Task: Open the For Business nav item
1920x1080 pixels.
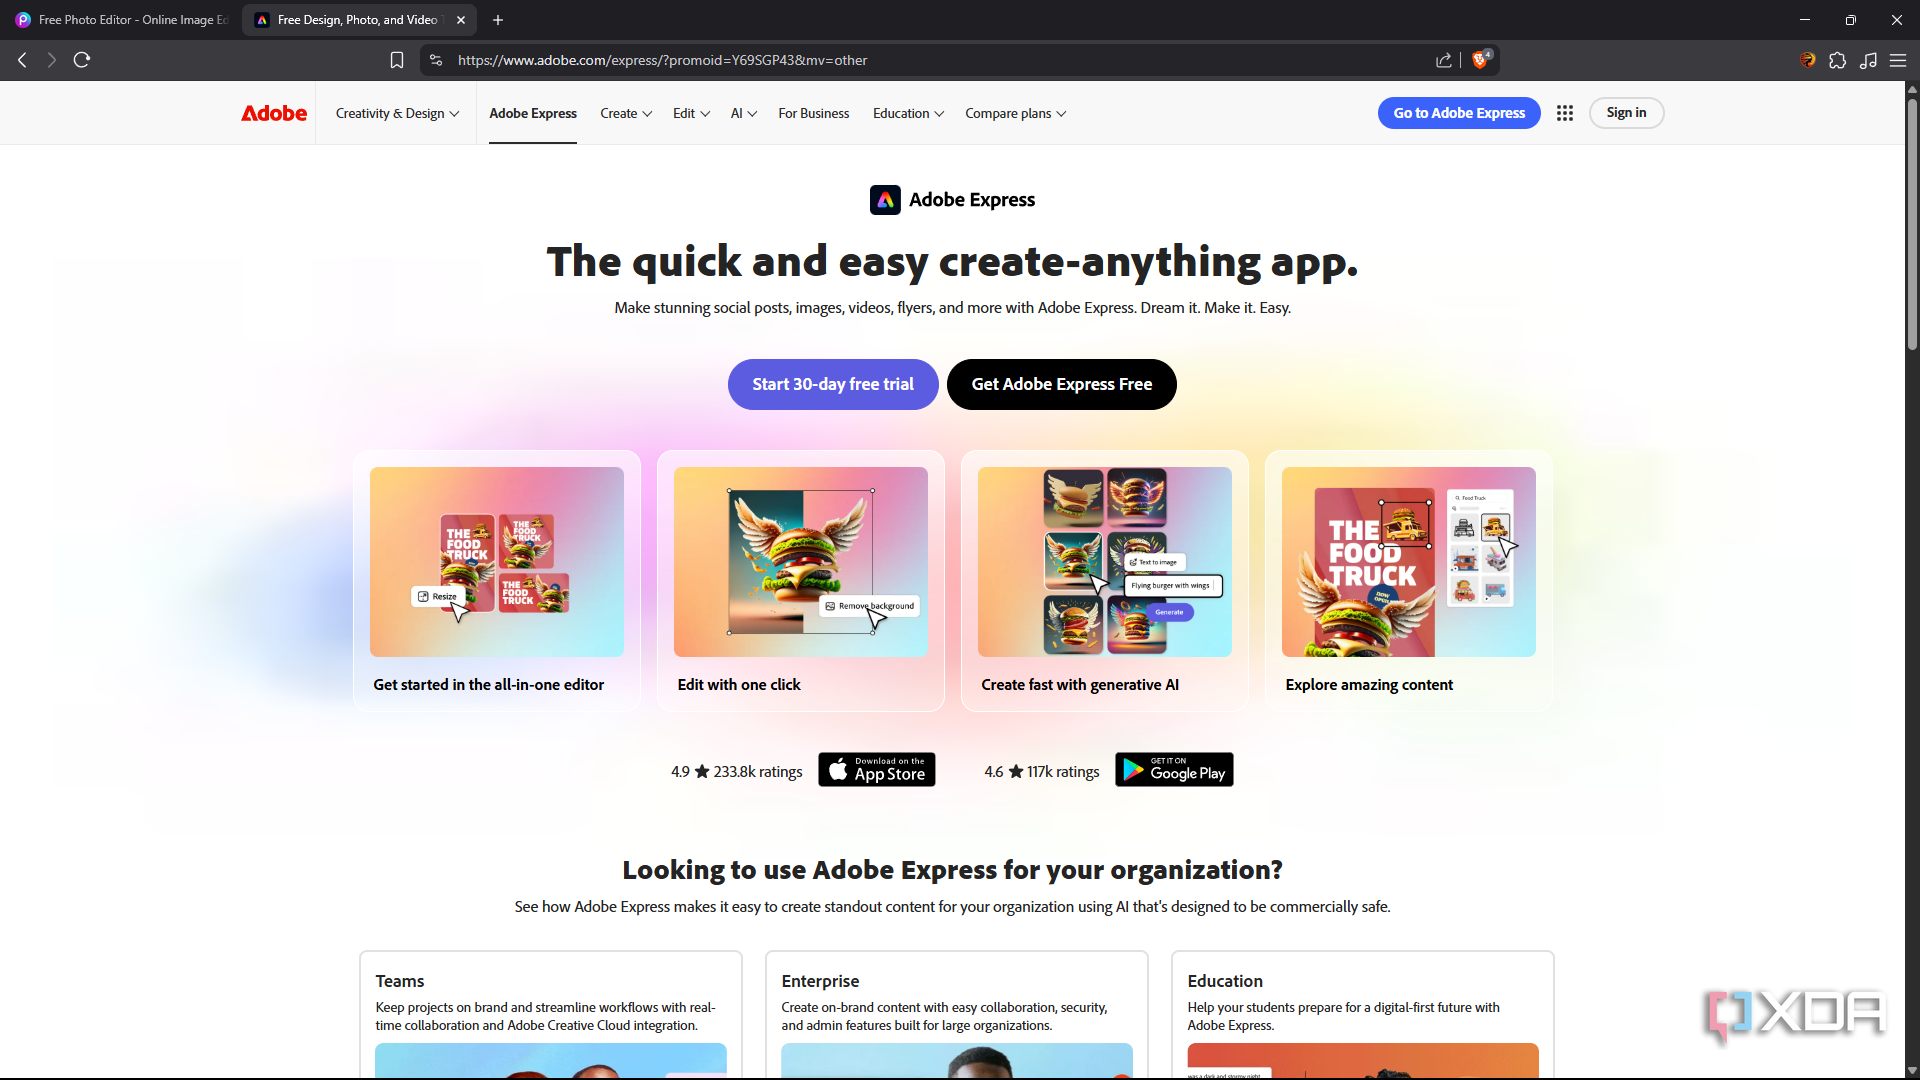Action: [x=814, y=113]
